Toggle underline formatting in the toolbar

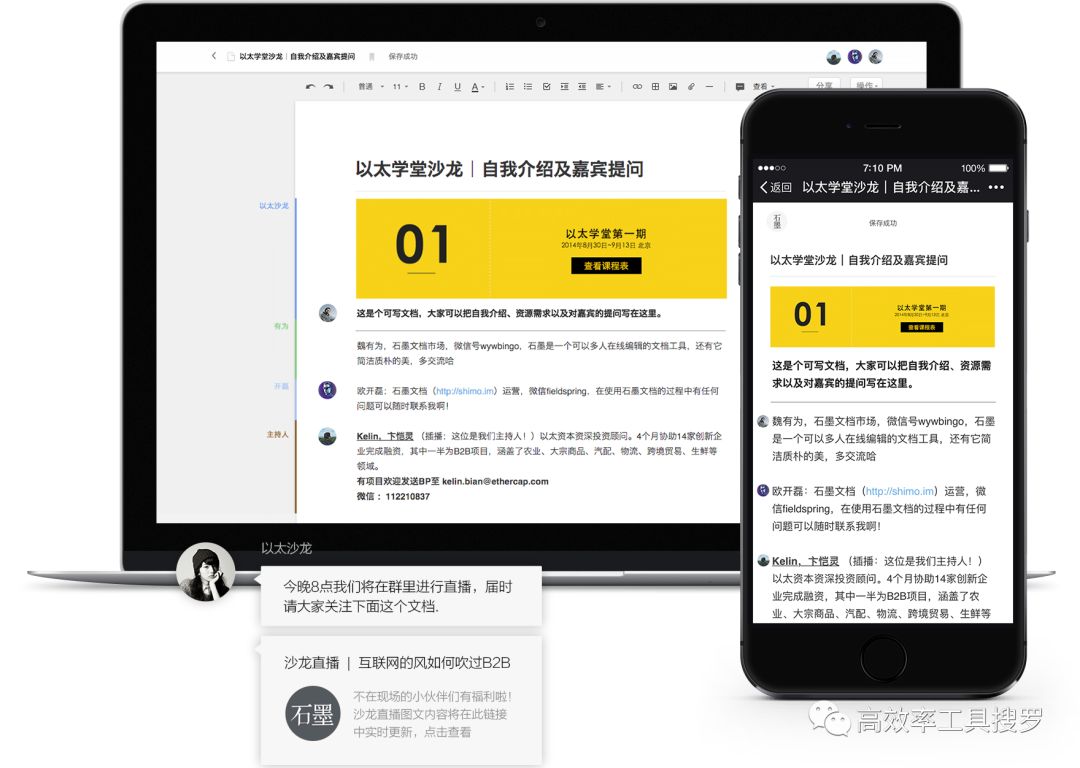pyautogui.click(x=457, y=87)
